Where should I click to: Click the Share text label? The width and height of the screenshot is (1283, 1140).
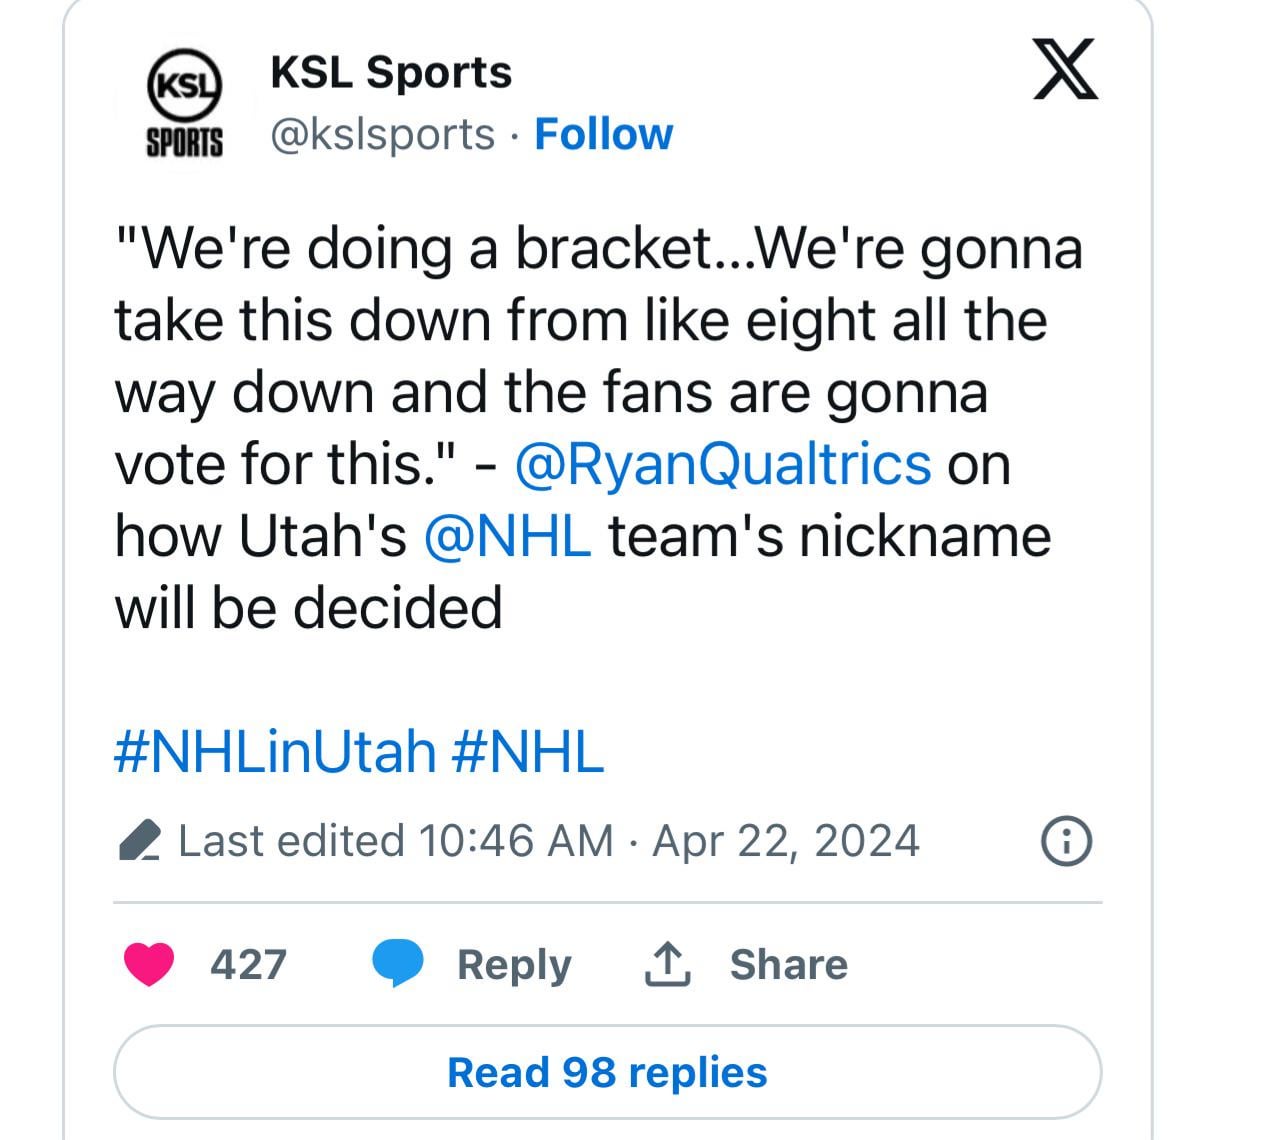coord(788,964)
